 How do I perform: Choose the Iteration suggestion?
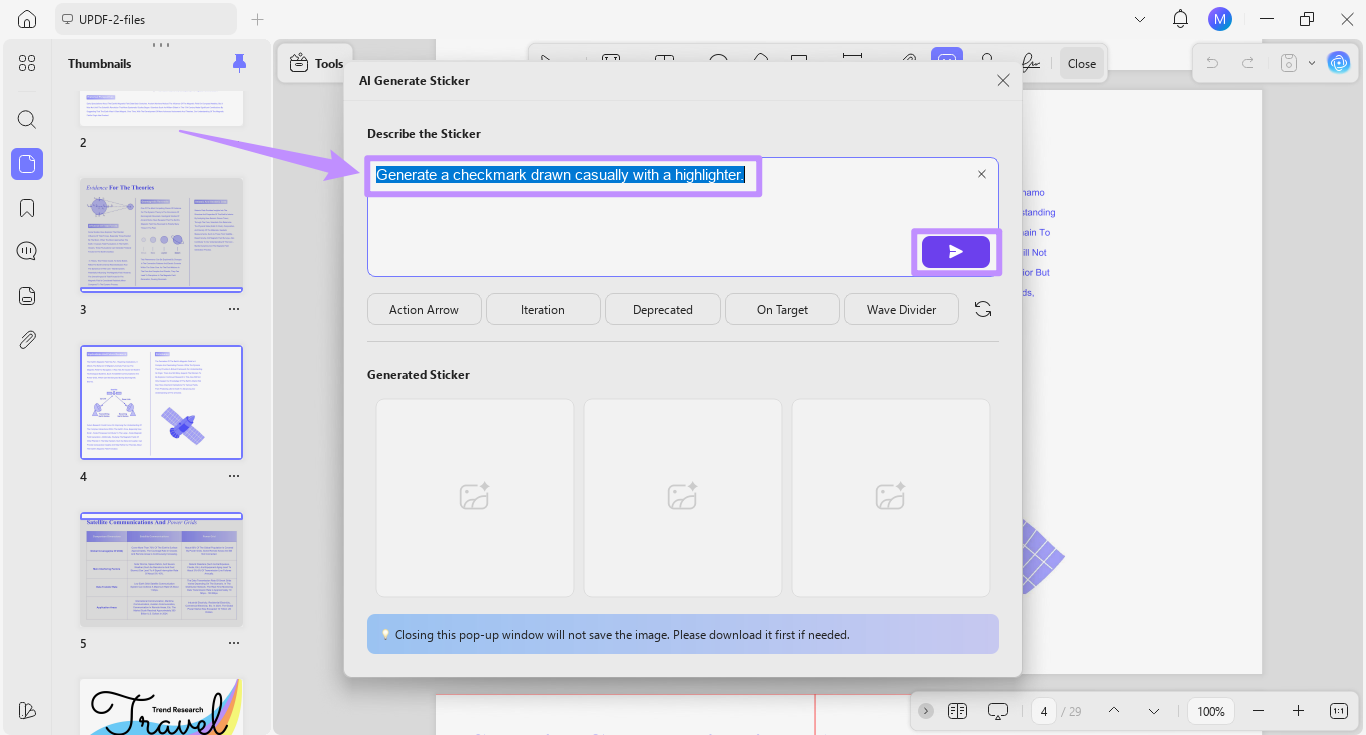(x=543, y=310)
